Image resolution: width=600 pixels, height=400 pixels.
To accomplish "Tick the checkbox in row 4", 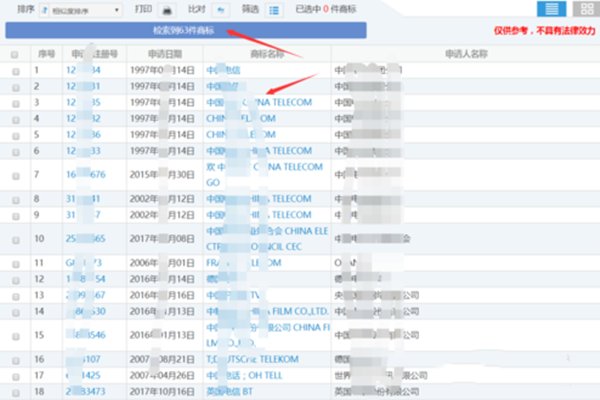I will click(x=16, y=120).
